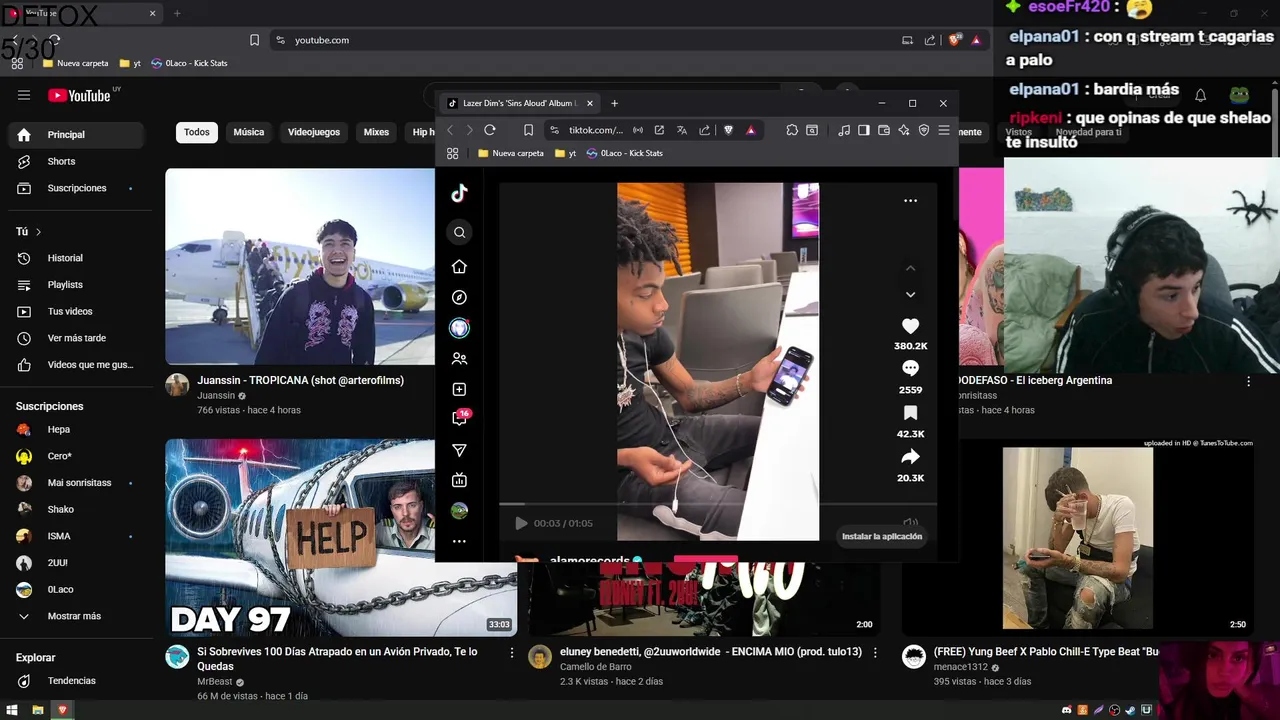Open the YouTube hamburger guide menu
1280x720 pixels.
click(24, 95)
